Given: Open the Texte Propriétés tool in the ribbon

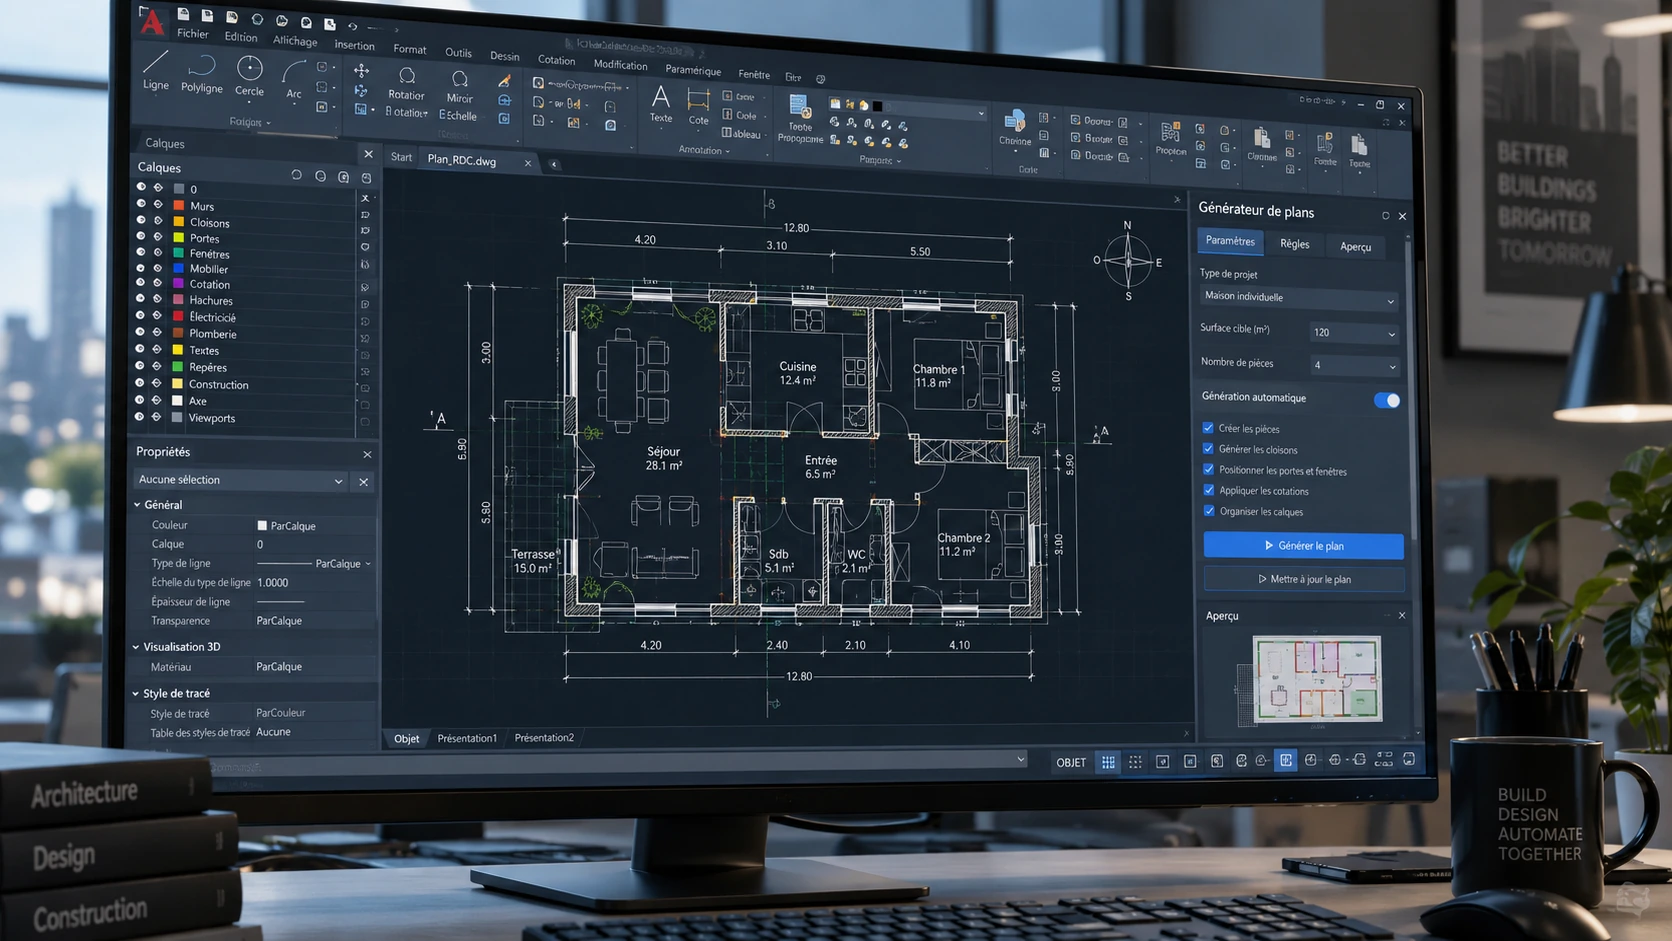Looking at the screenshot, I should (x=800, y=119).
